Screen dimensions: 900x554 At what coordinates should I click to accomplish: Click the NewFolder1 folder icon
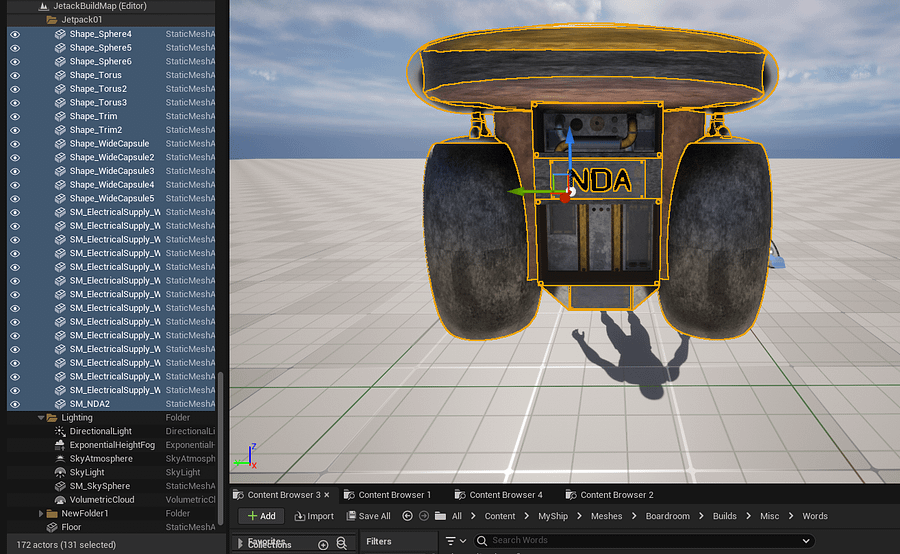click(52, 513)
